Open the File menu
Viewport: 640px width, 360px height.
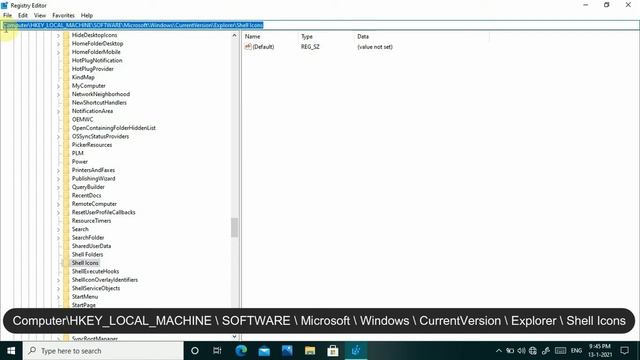7,16
